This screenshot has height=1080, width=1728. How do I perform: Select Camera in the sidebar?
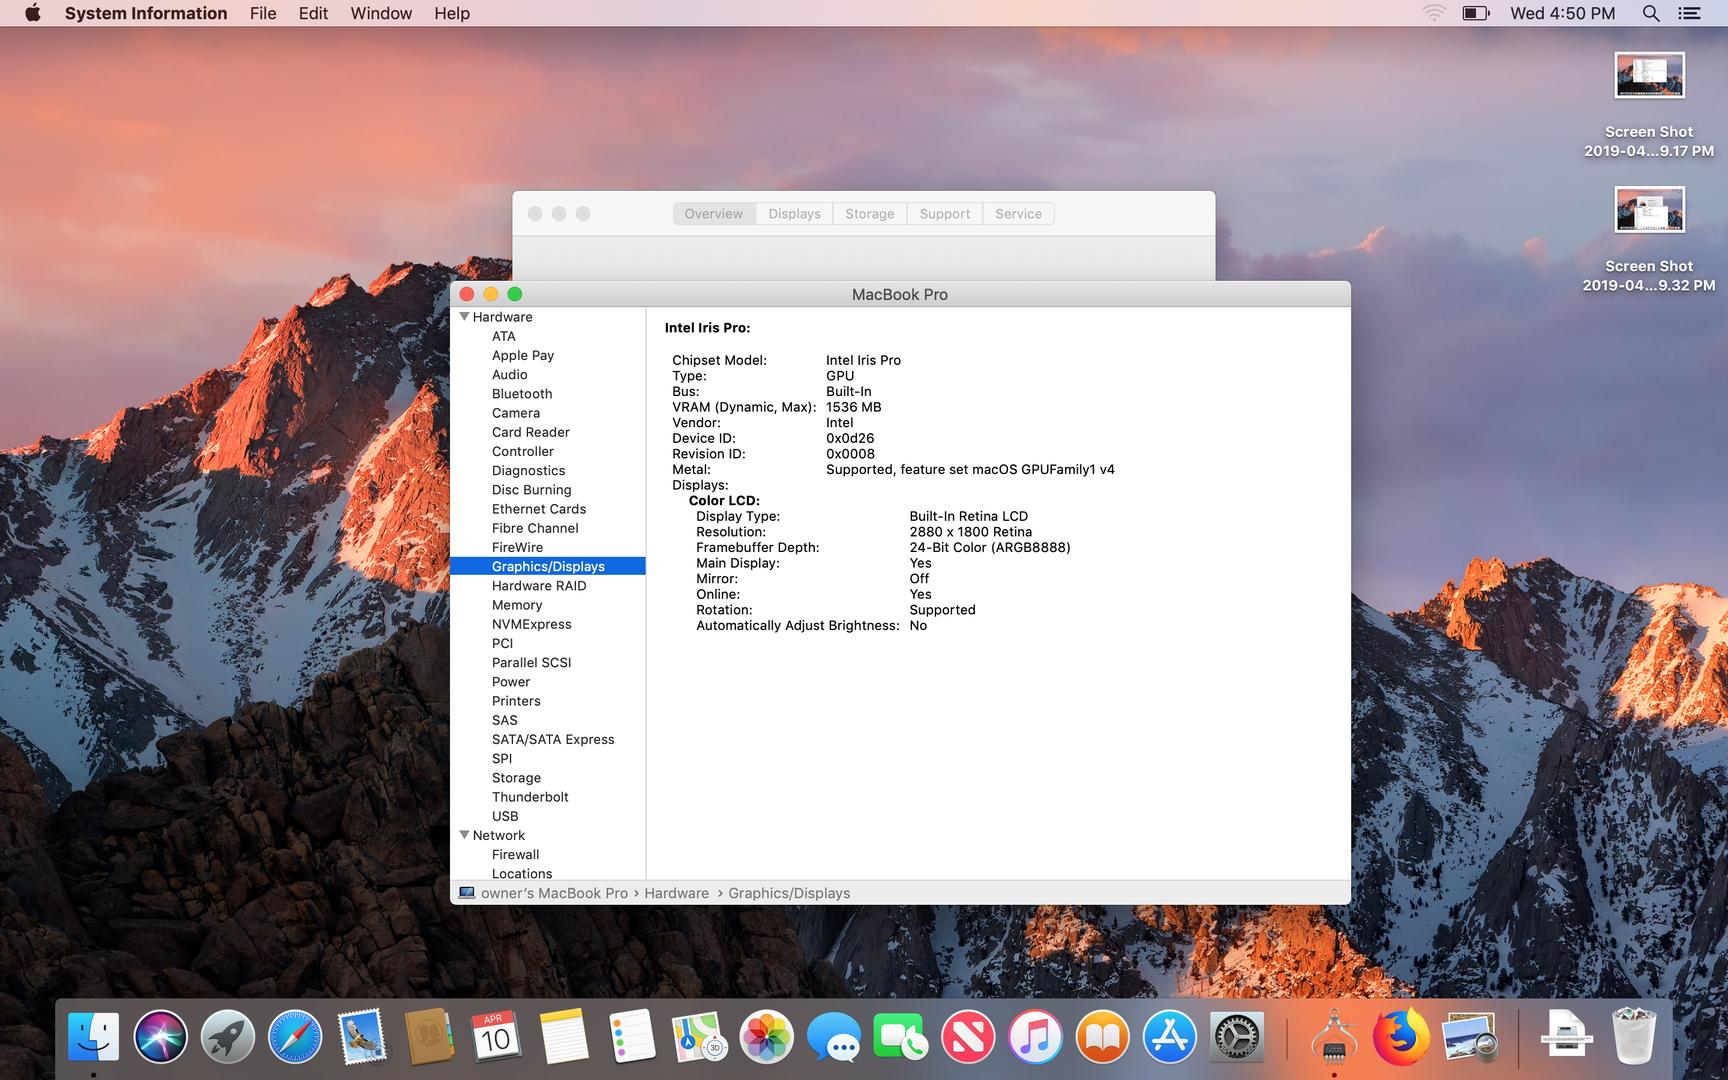click(516, 412)
